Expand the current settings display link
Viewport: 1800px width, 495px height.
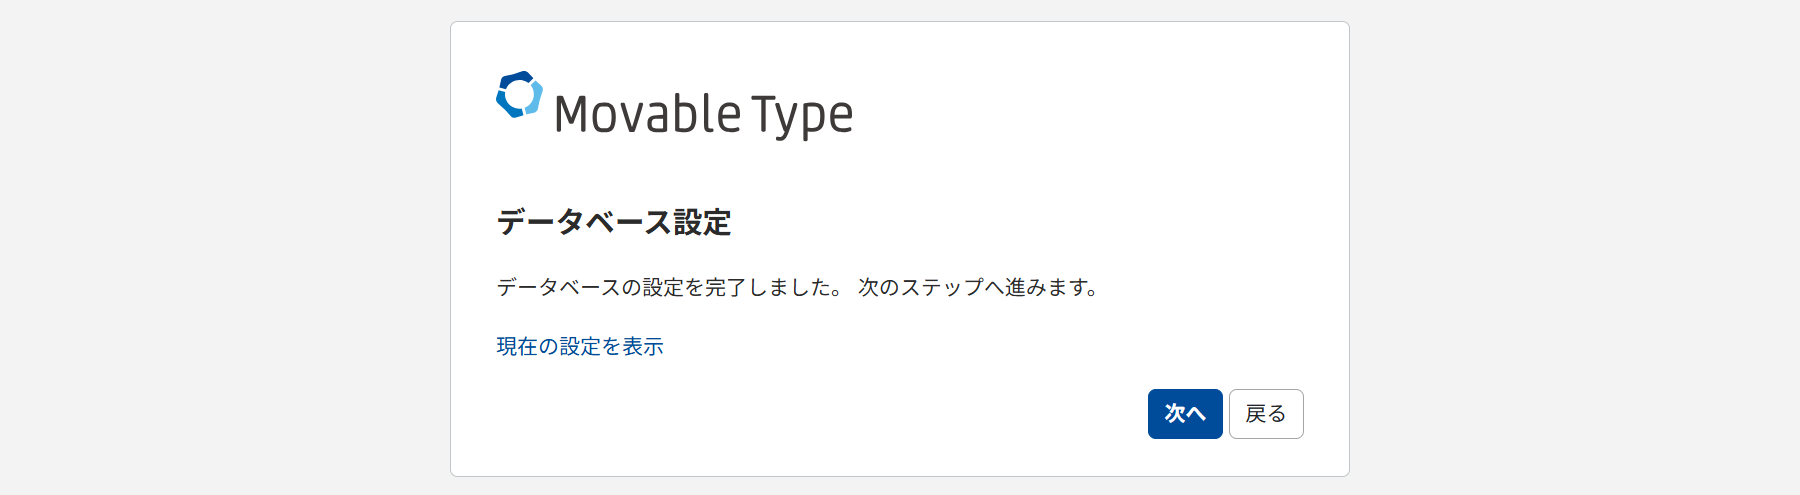(580, 346)
